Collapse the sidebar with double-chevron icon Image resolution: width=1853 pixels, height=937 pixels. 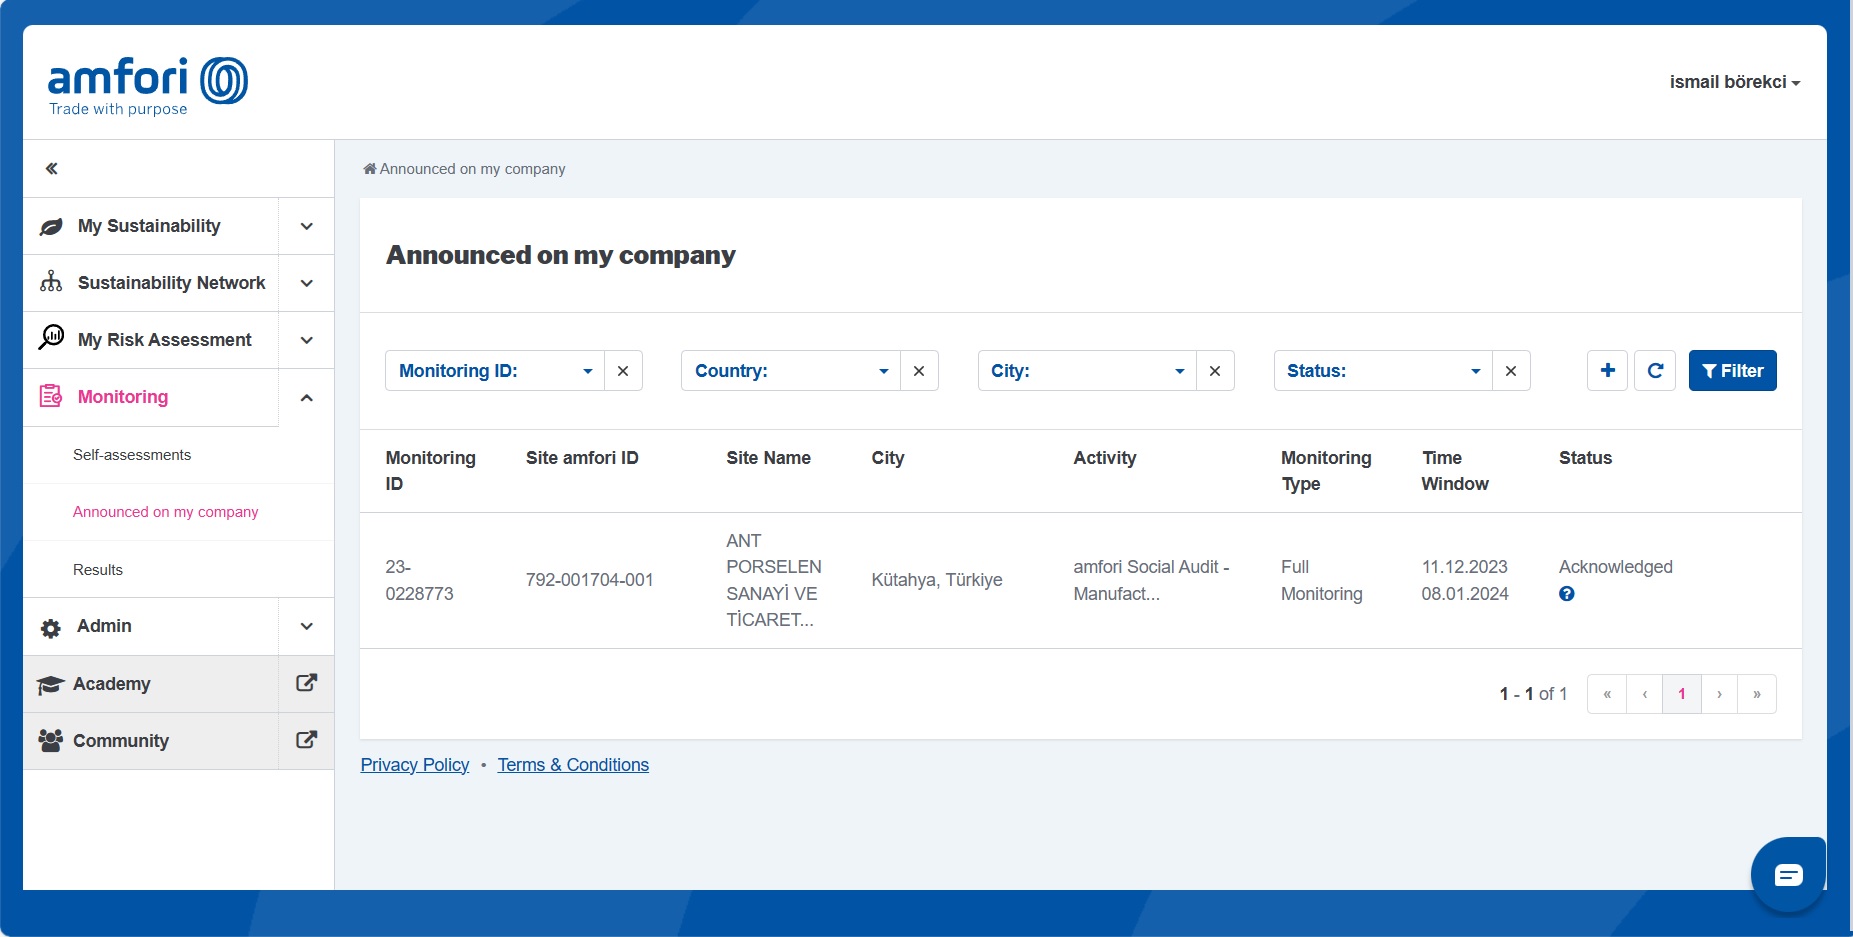click(52, 168)
